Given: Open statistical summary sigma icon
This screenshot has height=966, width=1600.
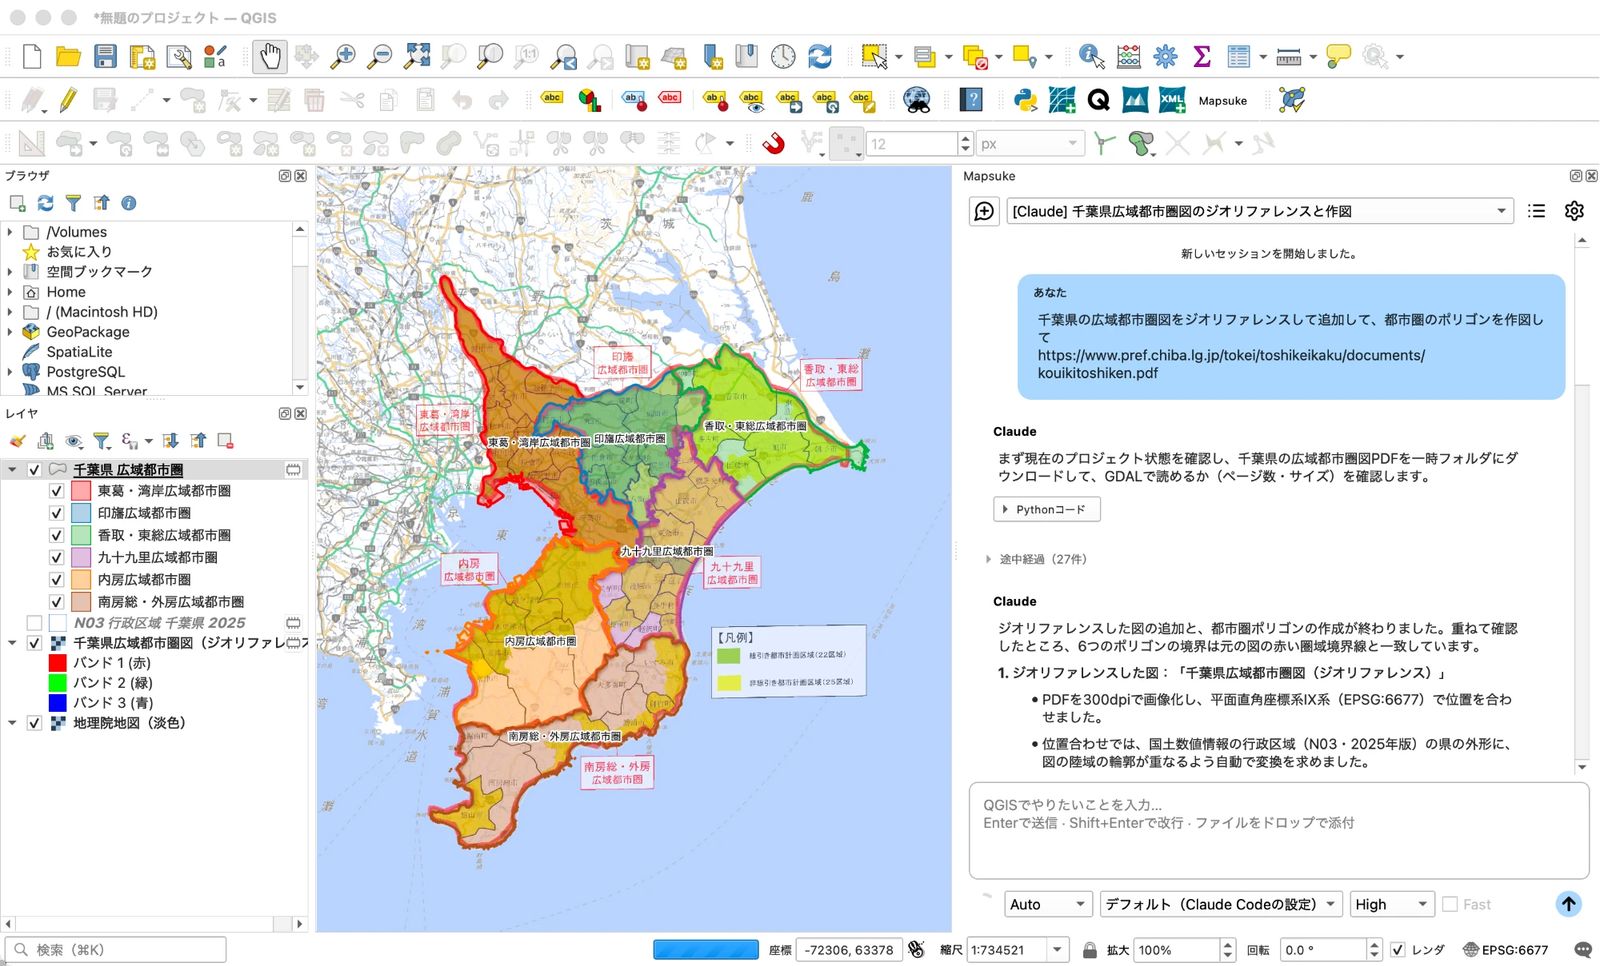Looking at the screenshot, I should (x=1202, y=56).
